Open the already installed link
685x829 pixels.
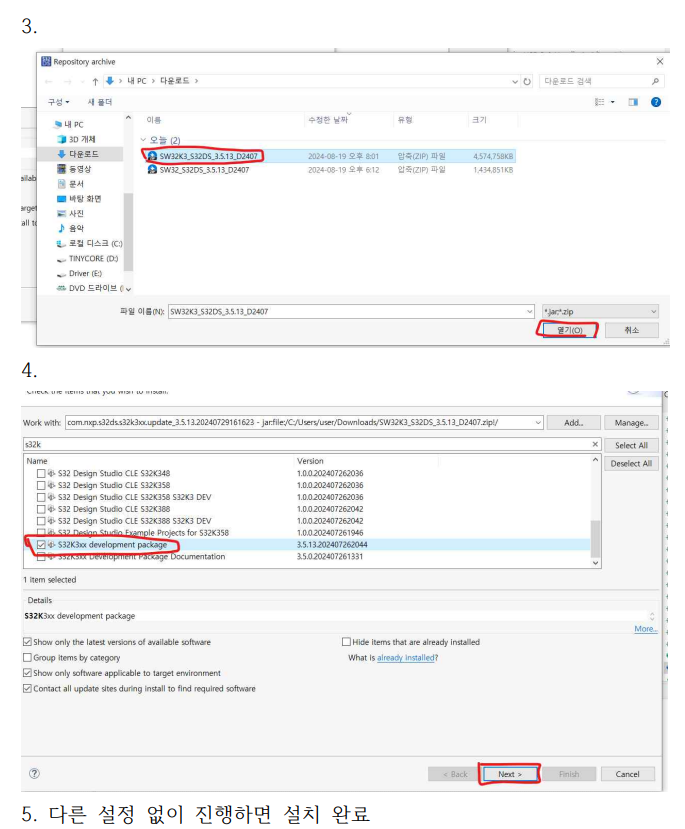coord(405,658)
